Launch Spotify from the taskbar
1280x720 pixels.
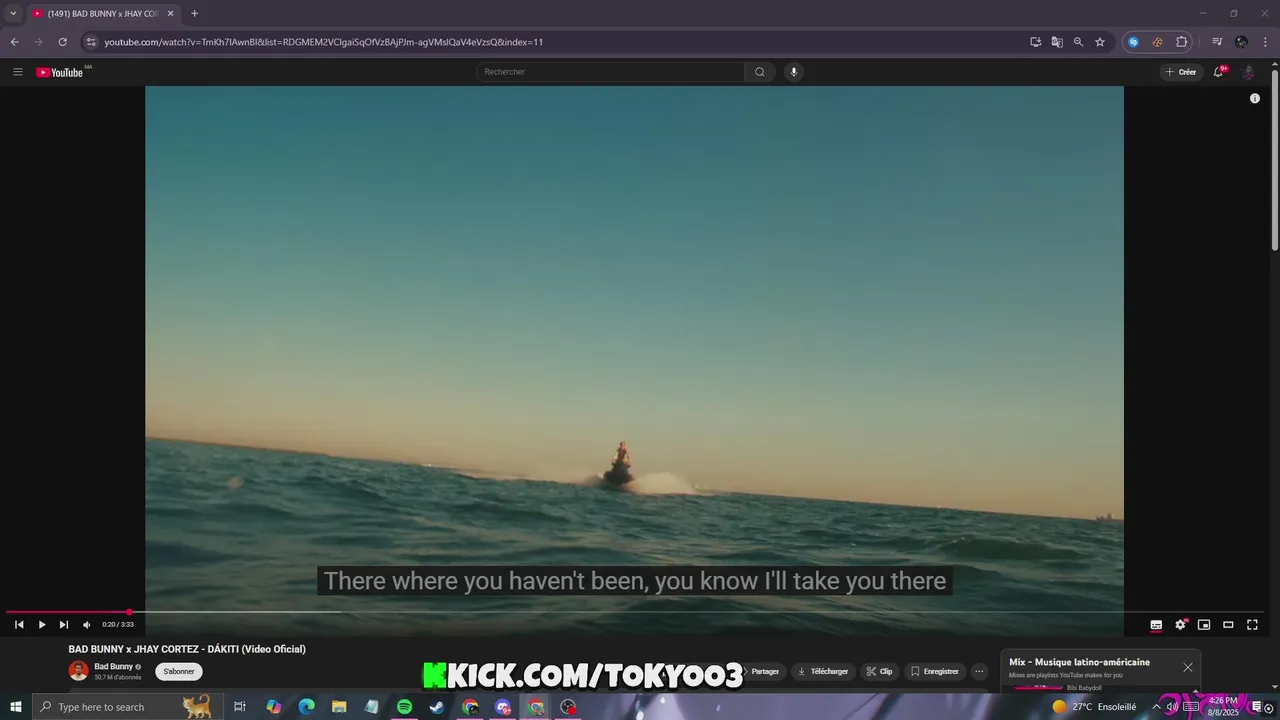(404, 707)
